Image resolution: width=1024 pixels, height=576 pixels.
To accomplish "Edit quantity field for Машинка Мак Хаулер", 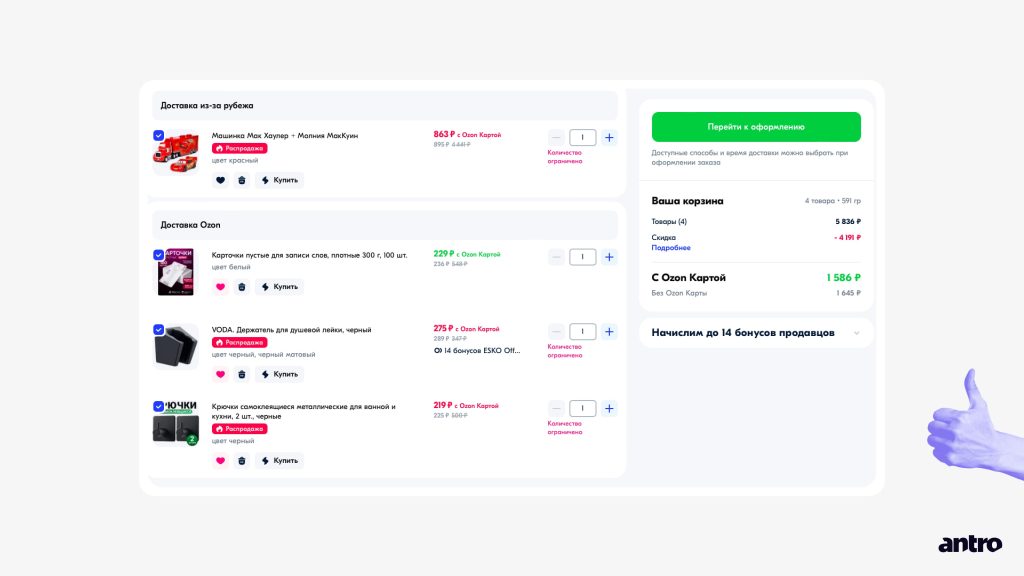I will [x=583, y=137].
